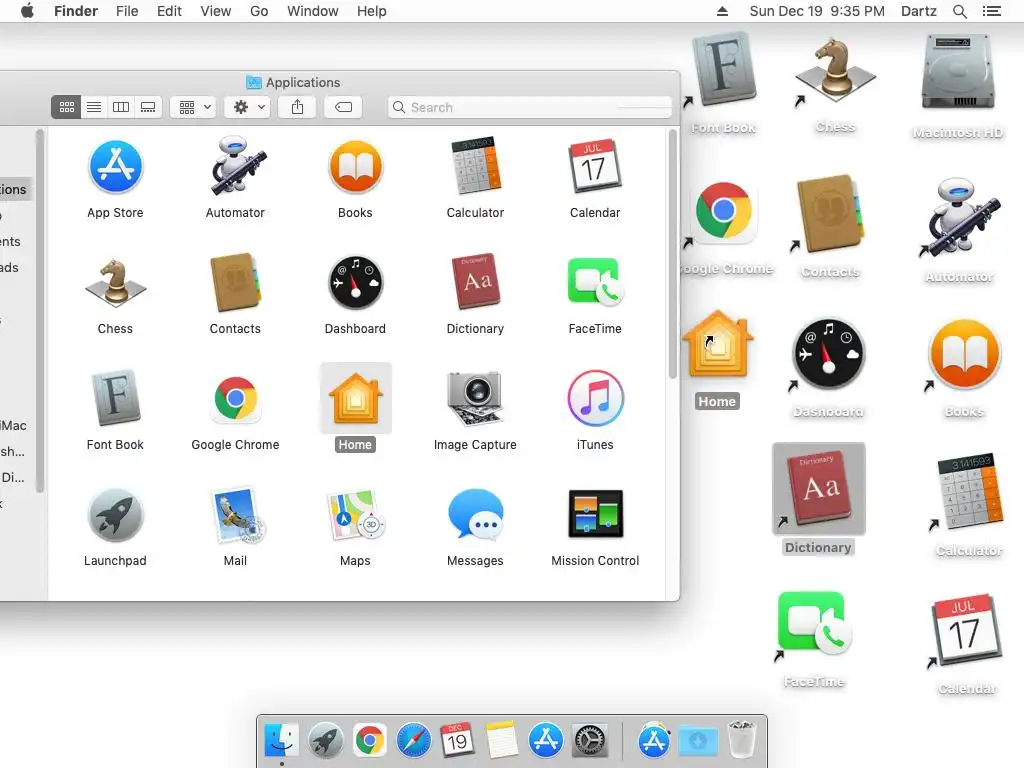
Task: Select Books app in Applications window
Action: coord(355,168)
